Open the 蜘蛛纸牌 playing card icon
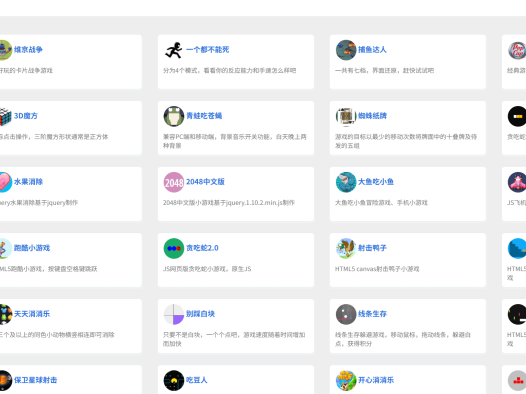The image size is (526, 394). click(x=346, y=116)
